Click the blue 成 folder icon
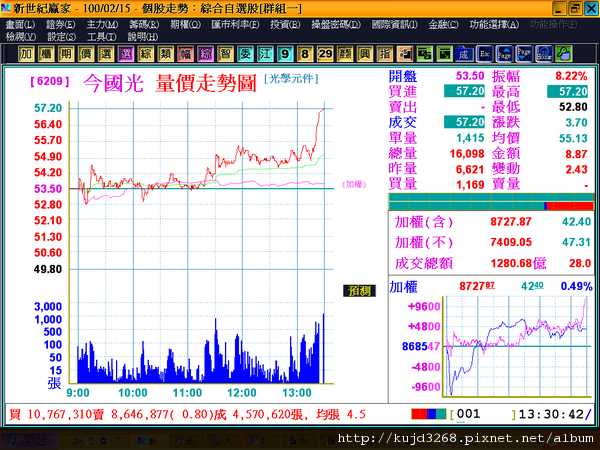600x450 pixels. pyautogui.click(x=464, y=54)
